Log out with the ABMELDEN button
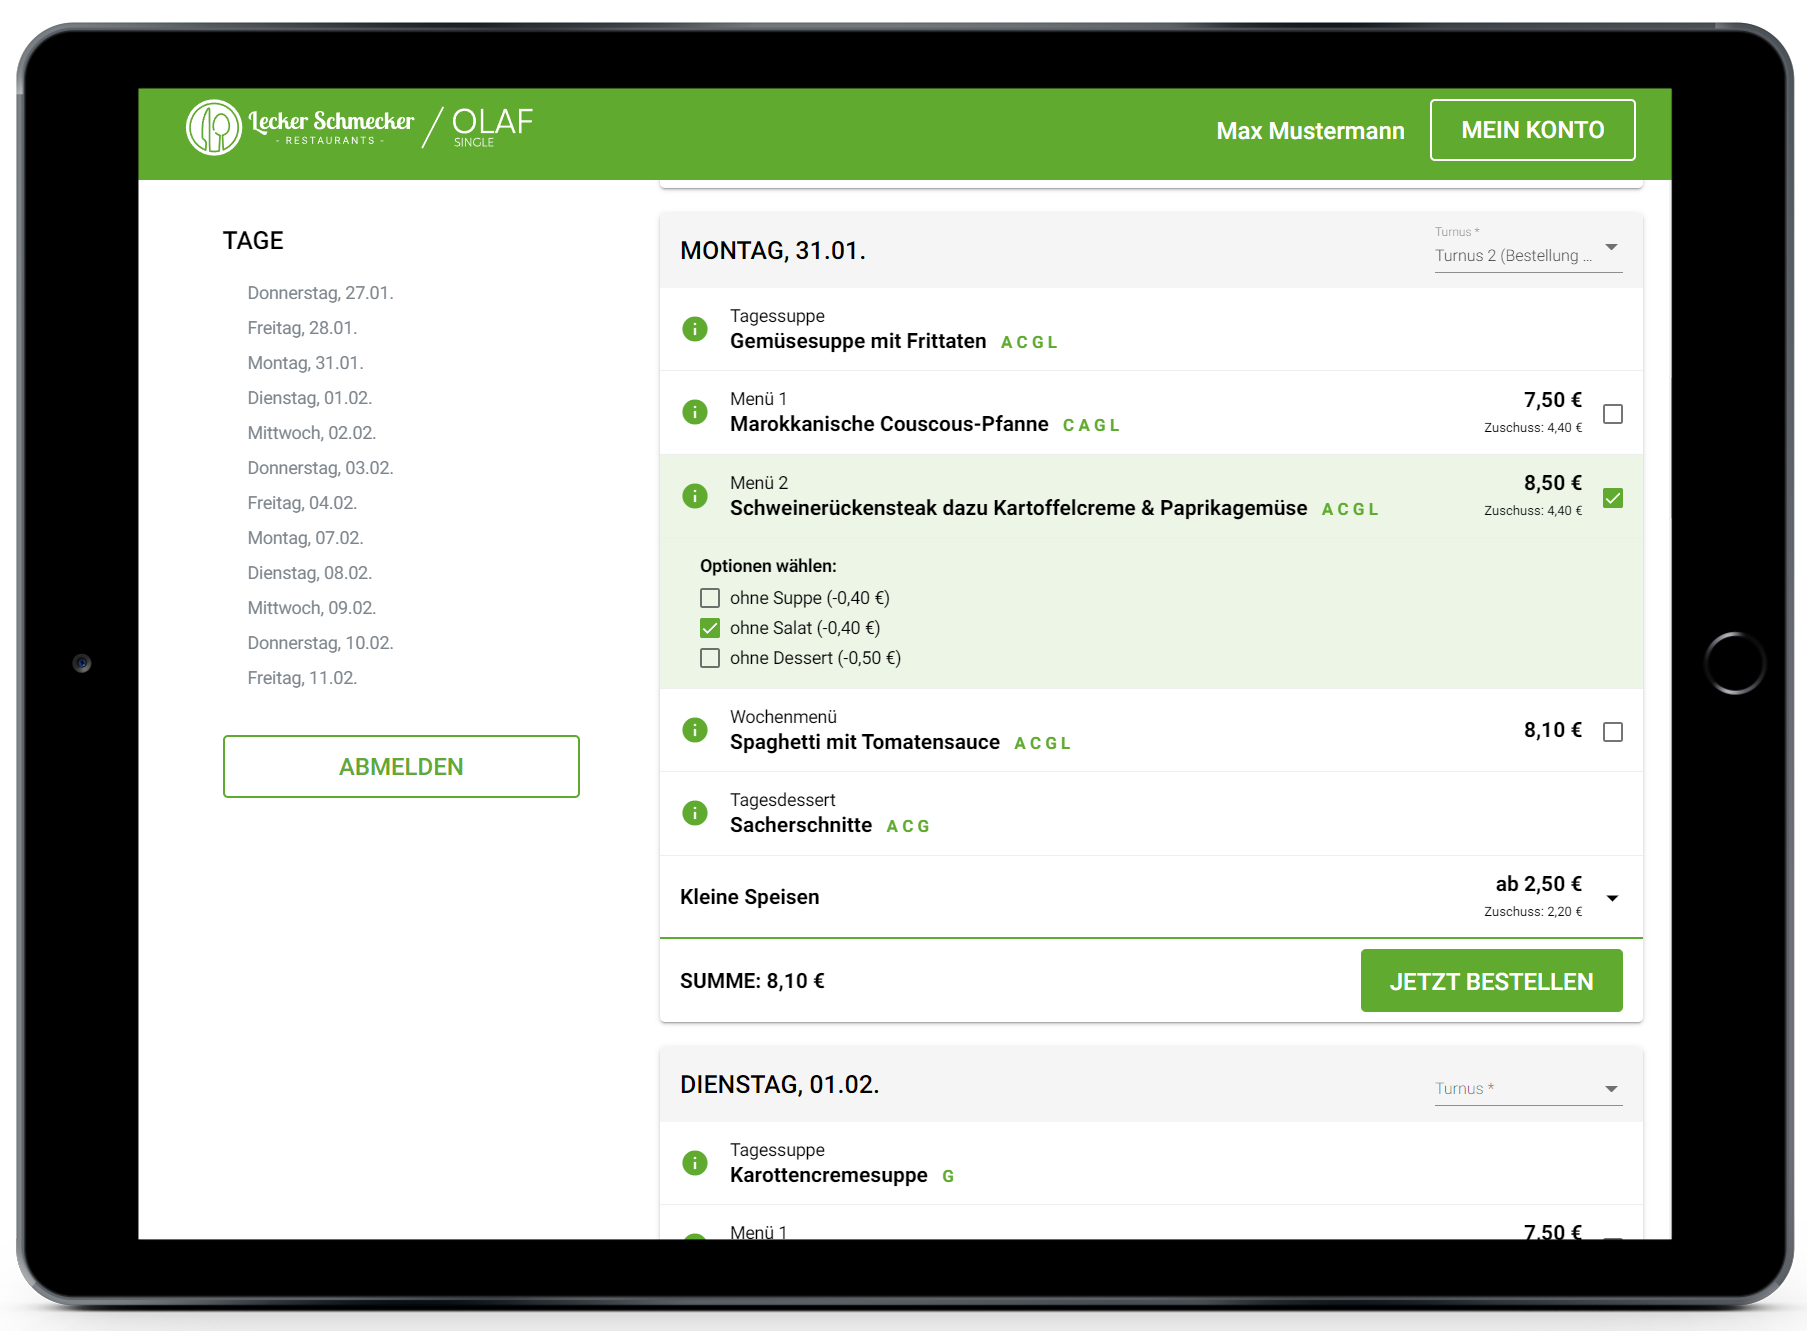Screen dimensions: 1815x1331 click(401, 767)
